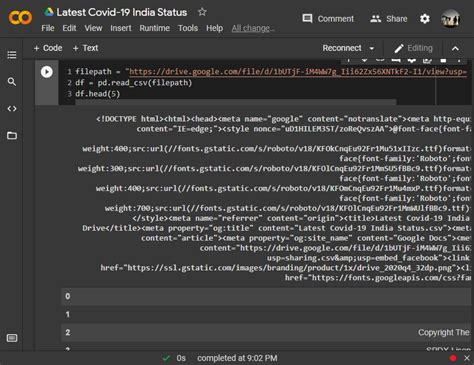Screen dimensions: 474x365
Task: Expand the Reconnect dropdown arrow
Action: [372, 49]
